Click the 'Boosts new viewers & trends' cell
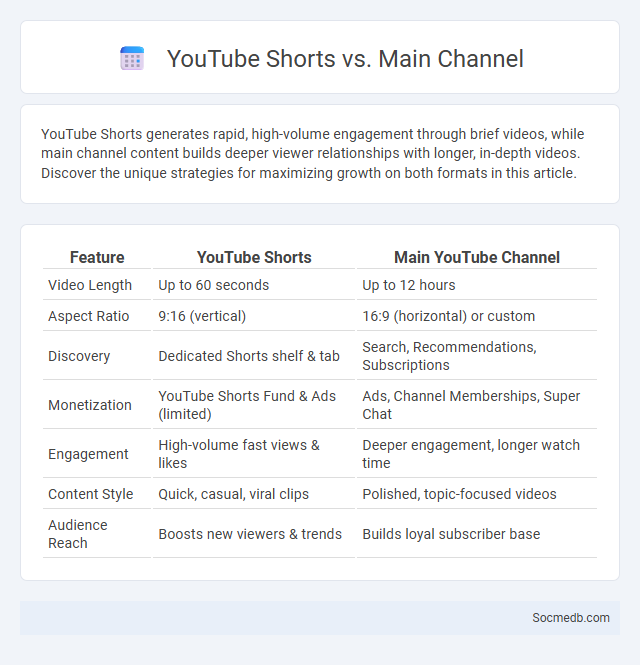The image size is (640, 665). pos(254,534)
